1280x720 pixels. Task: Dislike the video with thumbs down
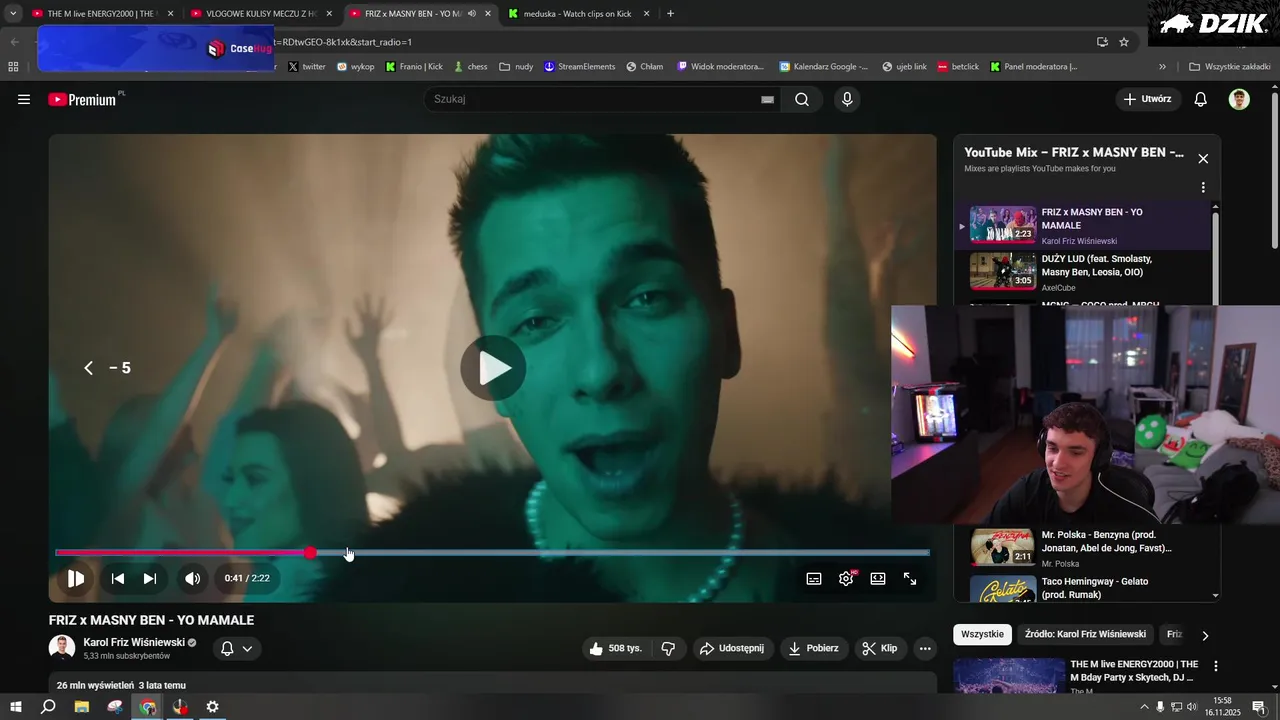668,648
